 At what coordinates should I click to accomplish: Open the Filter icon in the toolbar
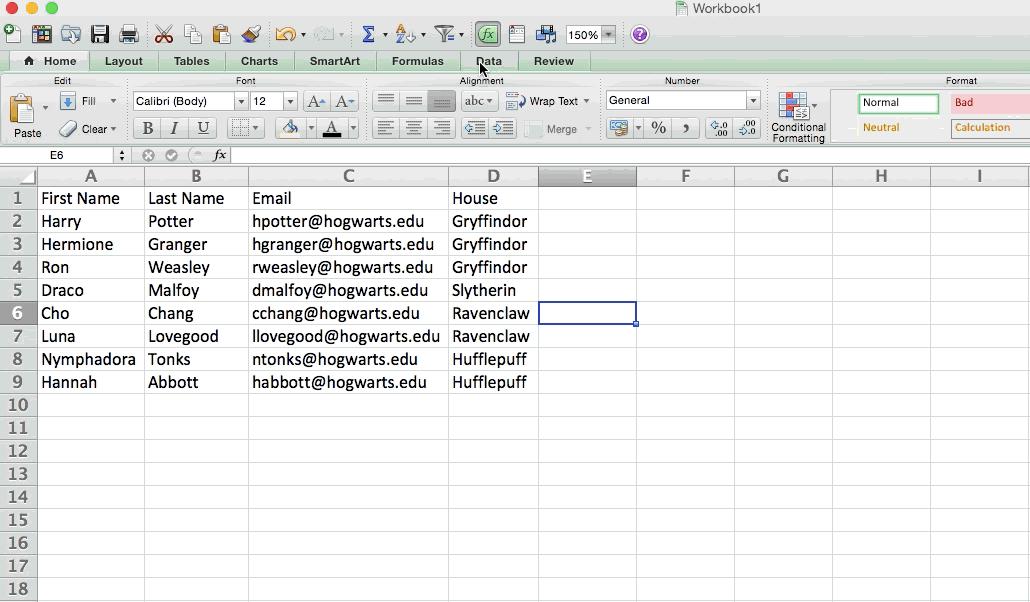[x=444, y=33]
